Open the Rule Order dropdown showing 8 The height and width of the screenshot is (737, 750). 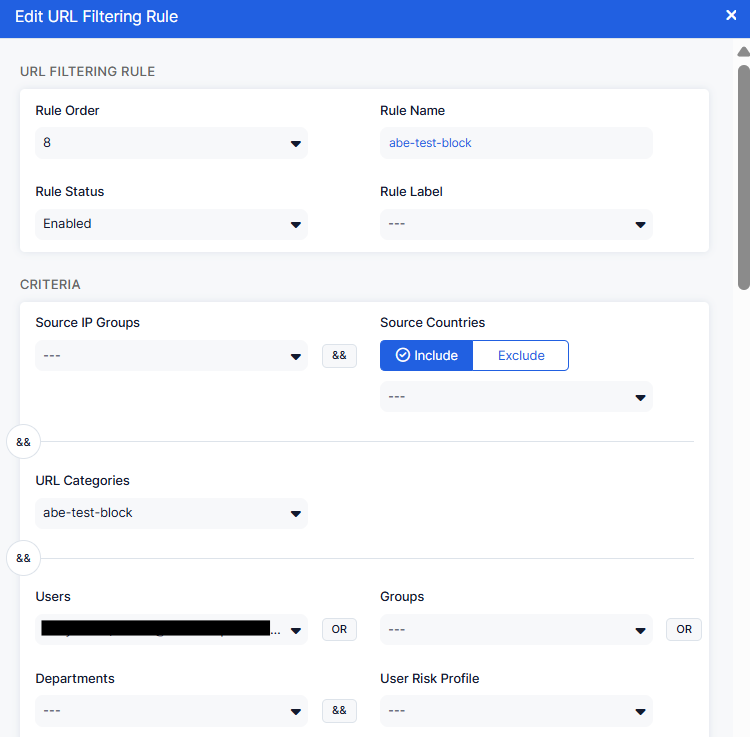(x=171, y=143)
